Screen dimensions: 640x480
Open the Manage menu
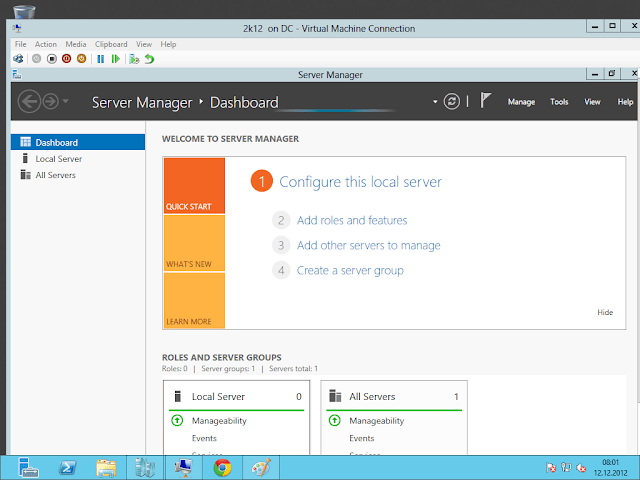(521, 102)
